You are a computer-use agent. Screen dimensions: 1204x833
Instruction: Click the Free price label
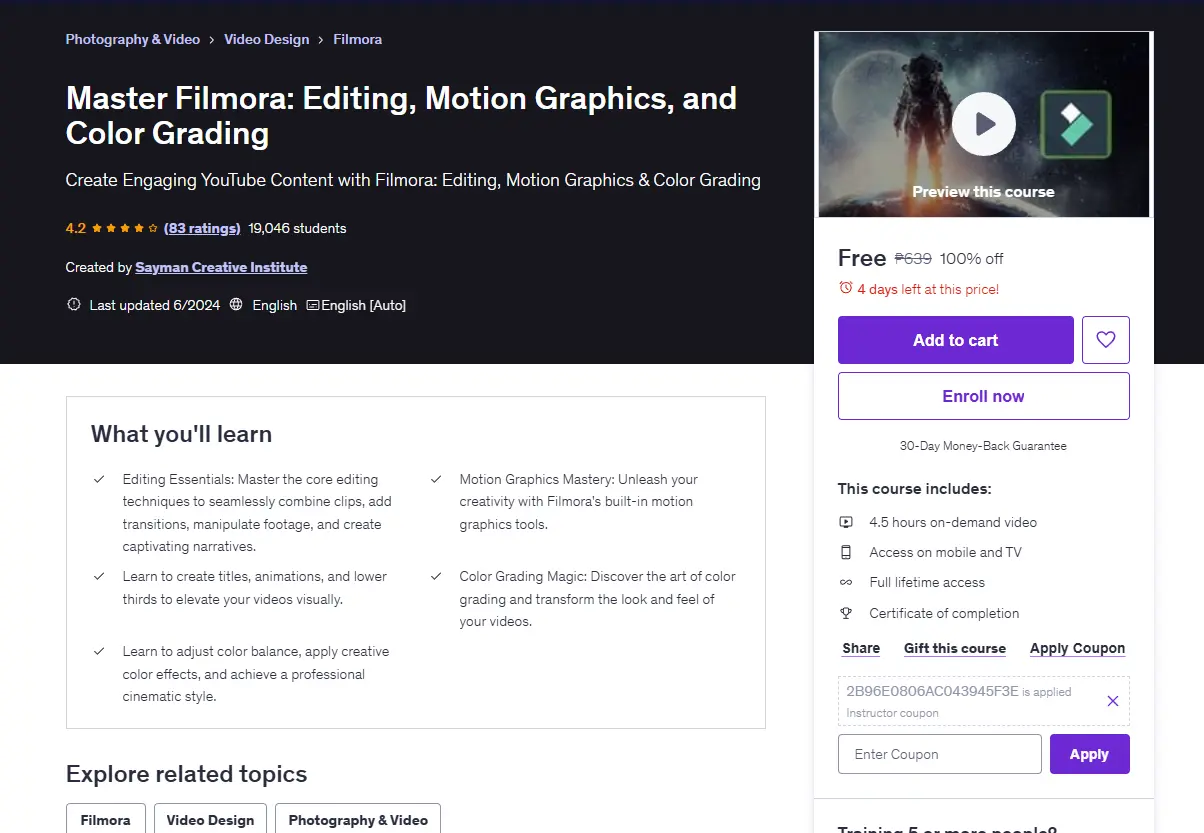point(862,258)
